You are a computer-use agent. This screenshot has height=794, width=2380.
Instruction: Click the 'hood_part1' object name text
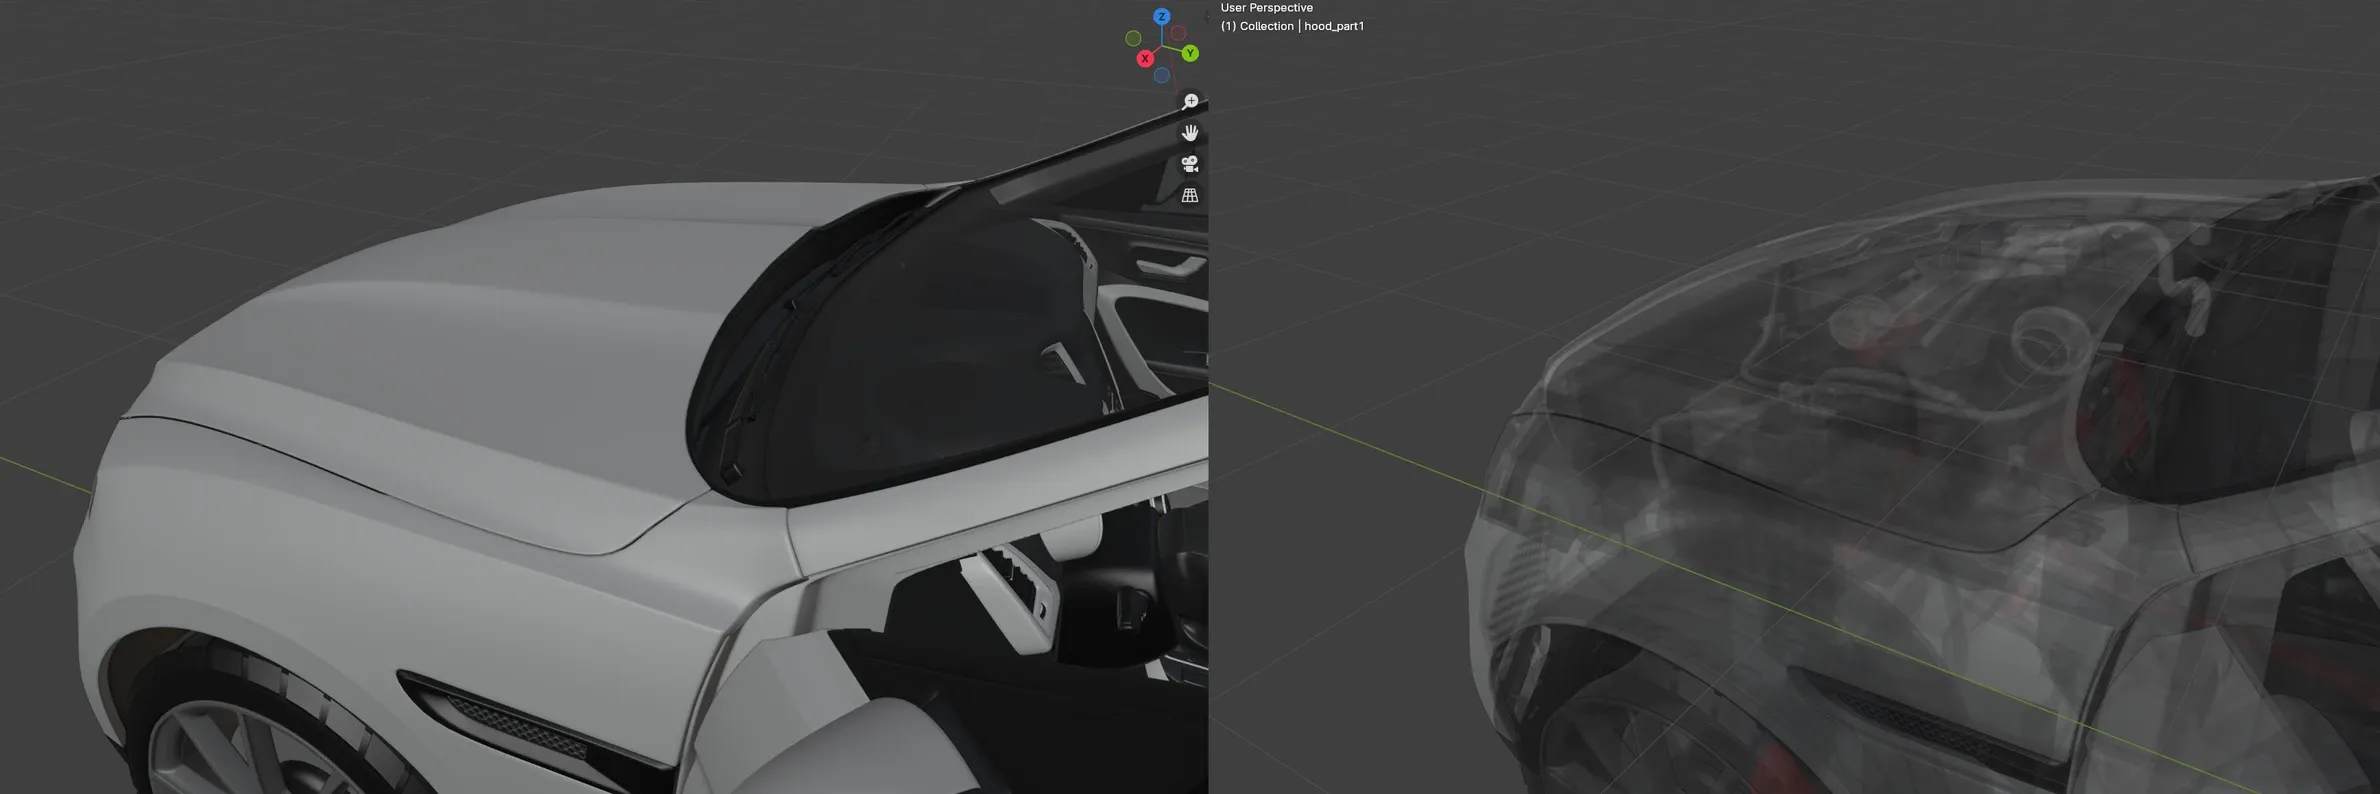point(1334,26)
